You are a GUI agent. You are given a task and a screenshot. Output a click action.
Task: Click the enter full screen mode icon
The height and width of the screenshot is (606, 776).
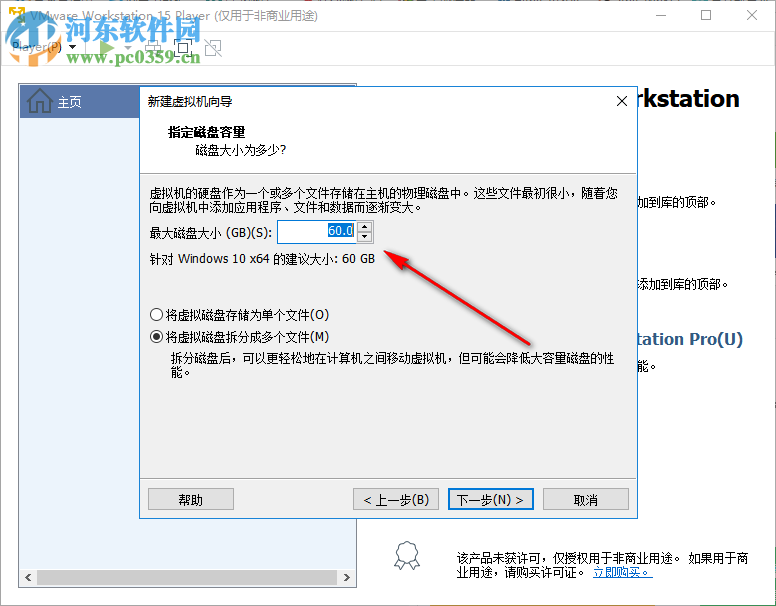point(183,48)
